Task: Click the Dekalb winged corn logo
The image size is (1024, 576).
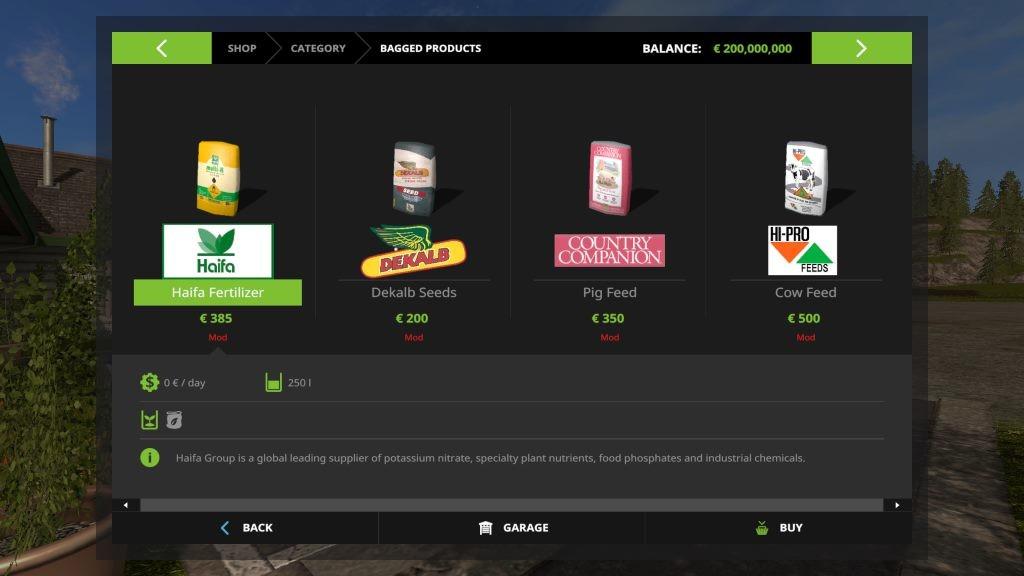Action: coord(413,251)
